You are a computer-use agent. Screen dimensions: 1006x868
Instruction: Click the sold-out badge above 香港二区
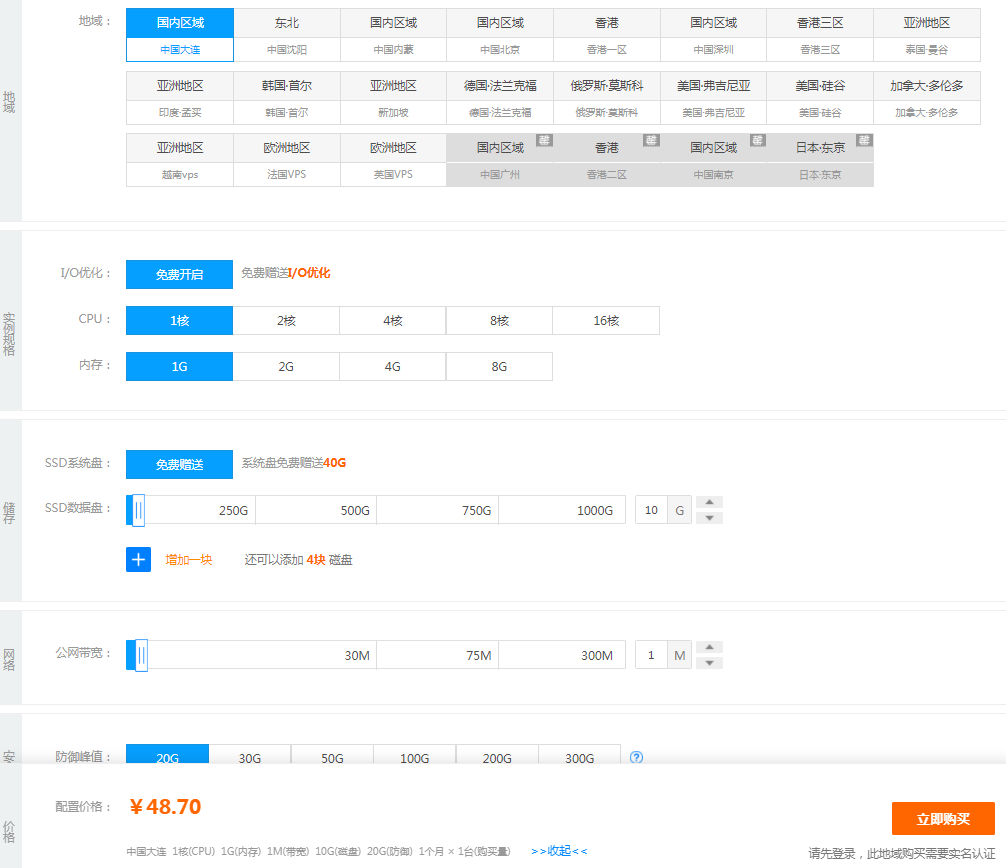(x=650, y=141)
